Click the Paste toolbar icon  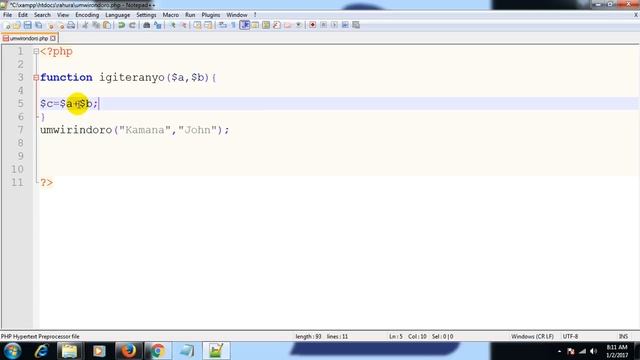tap(107, 25)
